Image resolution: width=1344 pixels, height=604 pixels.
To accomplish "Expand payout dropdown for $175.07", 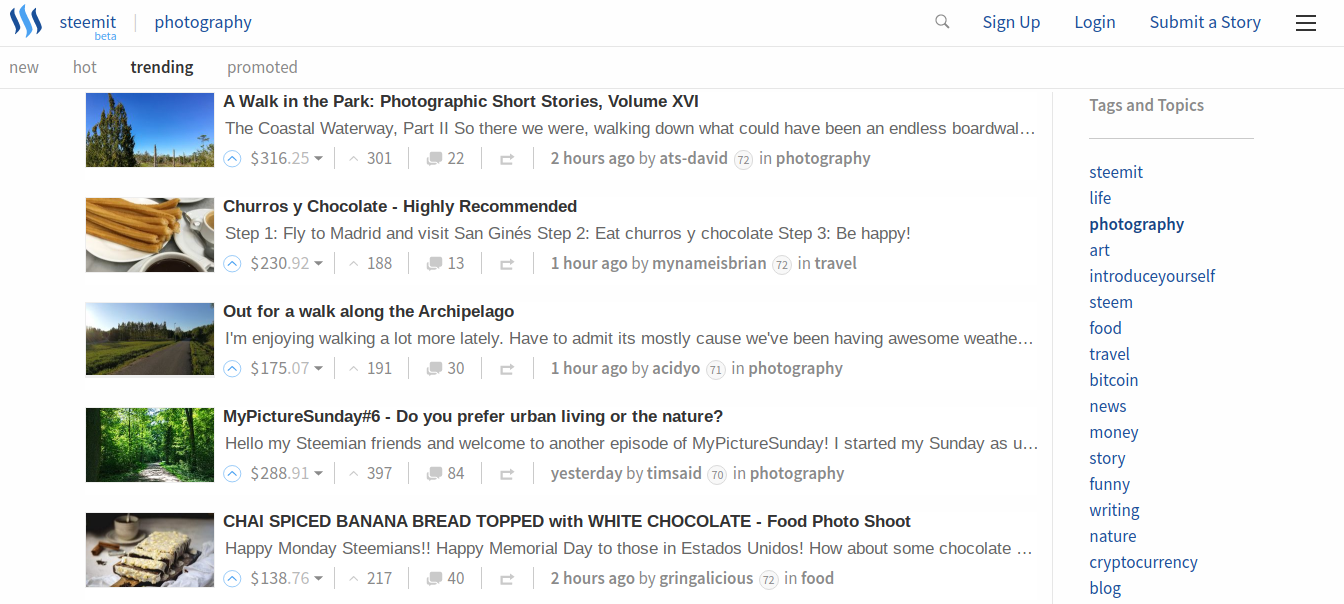I will pos(318,369).
